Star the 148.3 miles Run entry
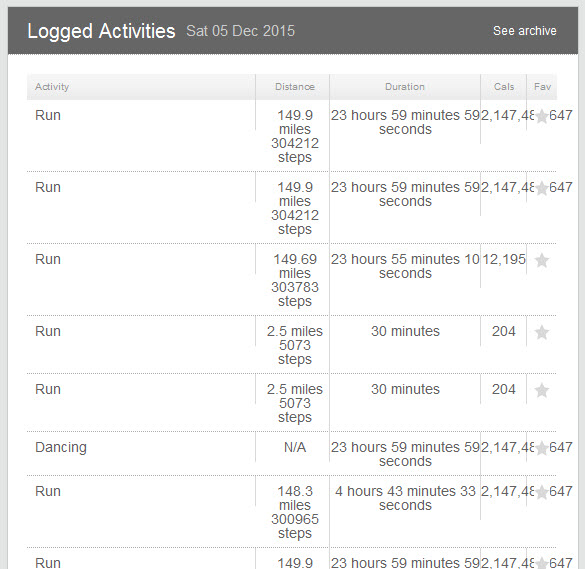 (542, 493)
